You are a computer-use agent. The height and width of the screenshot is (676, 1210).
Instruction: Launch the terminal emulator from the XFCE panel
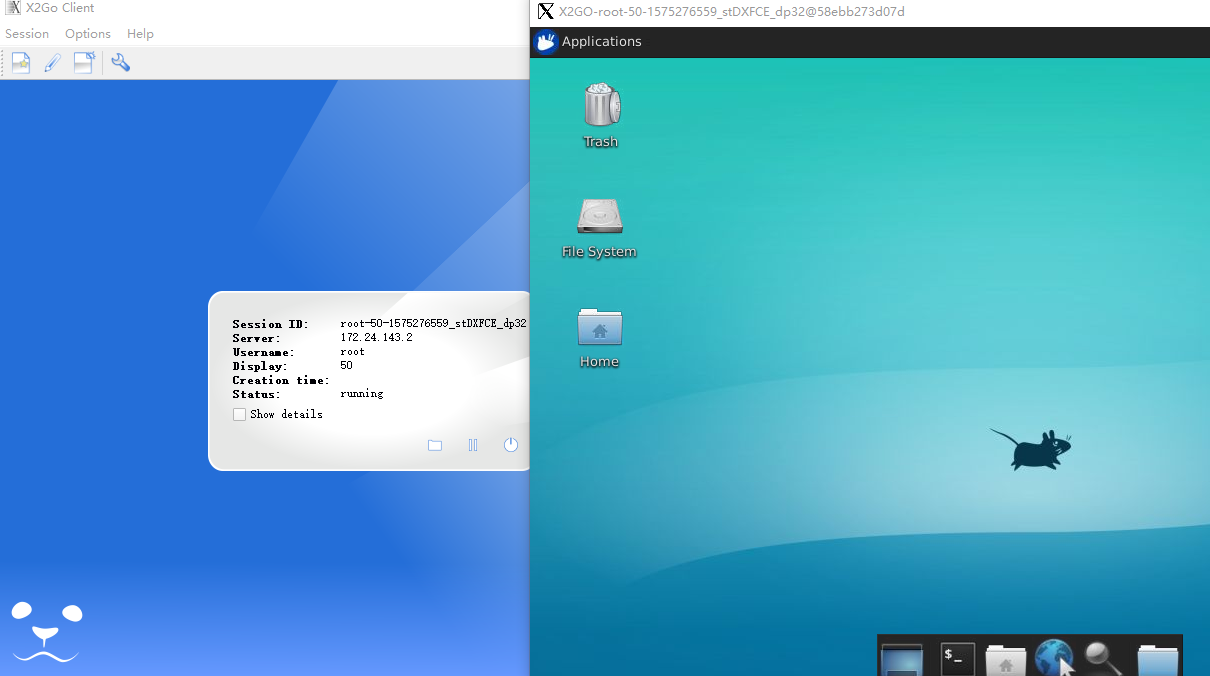pos(956,658)
